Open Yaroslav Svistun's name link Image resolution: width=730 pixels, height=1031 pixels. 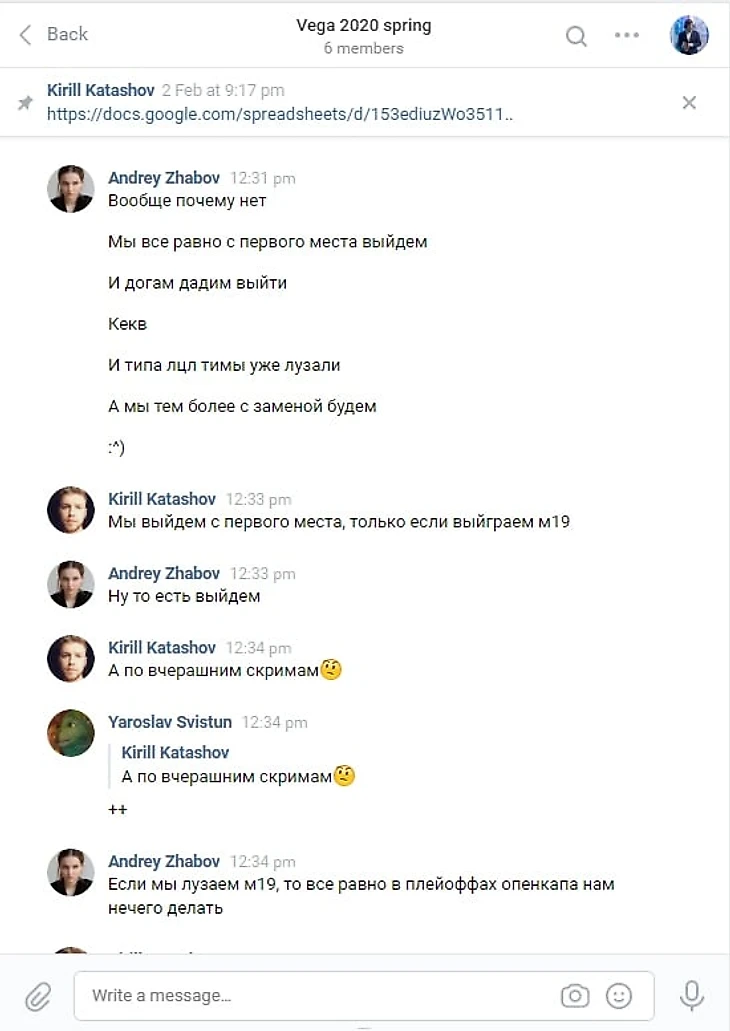(x=170, y=722)
